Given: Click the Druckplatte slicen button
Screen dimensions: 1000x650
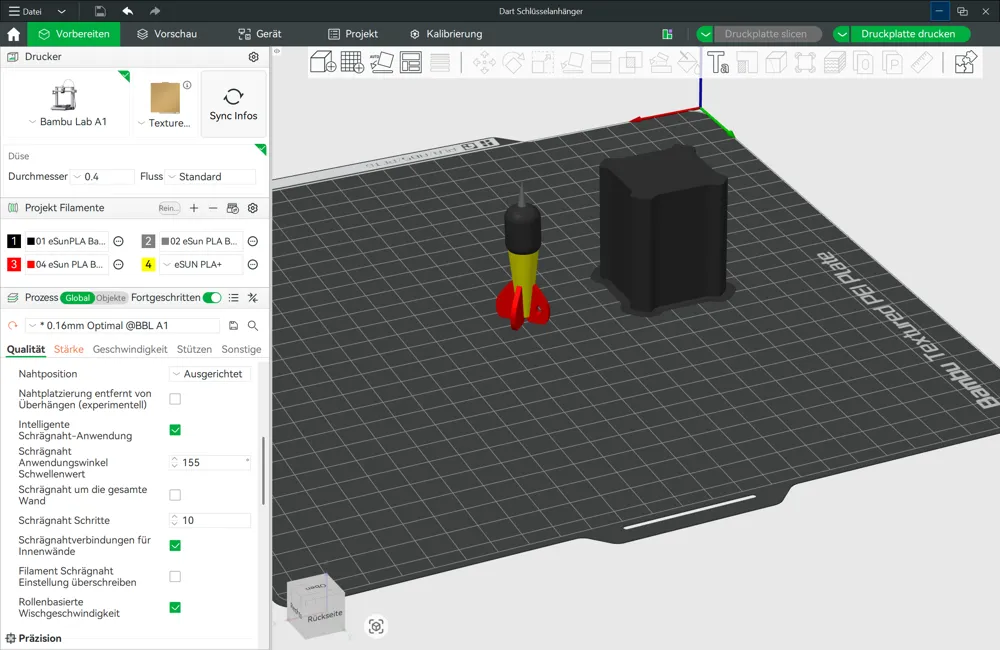Looking at the screenshot, I should click(765, 34).
